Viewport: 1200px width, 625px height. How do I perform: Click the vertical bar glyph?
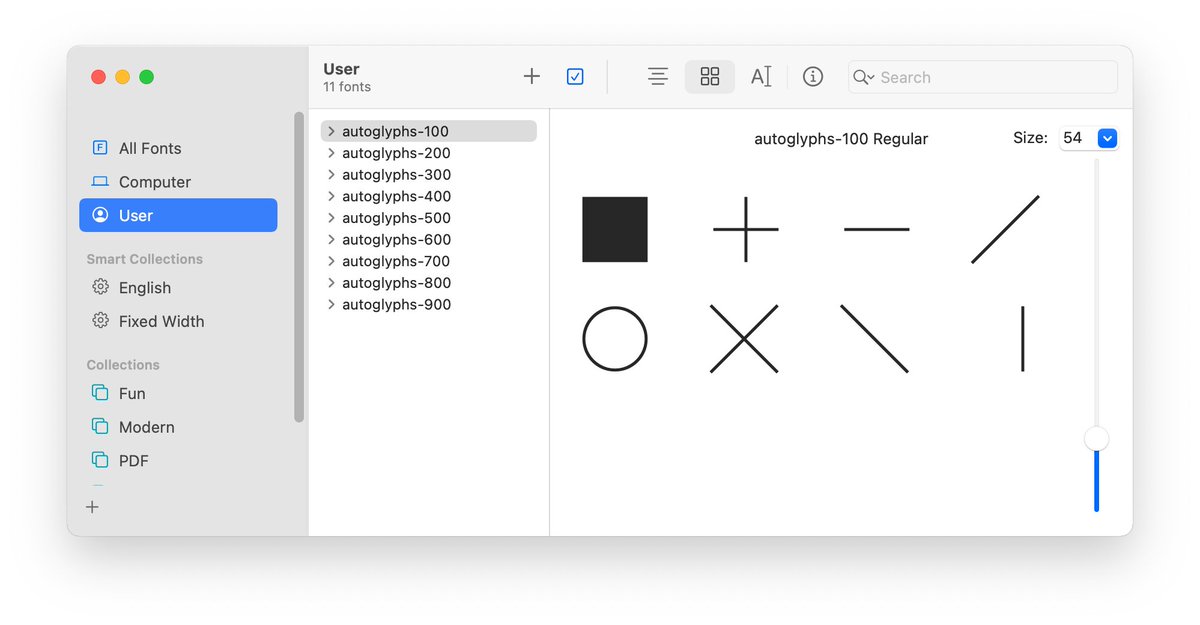click(x=1022, y=339)
